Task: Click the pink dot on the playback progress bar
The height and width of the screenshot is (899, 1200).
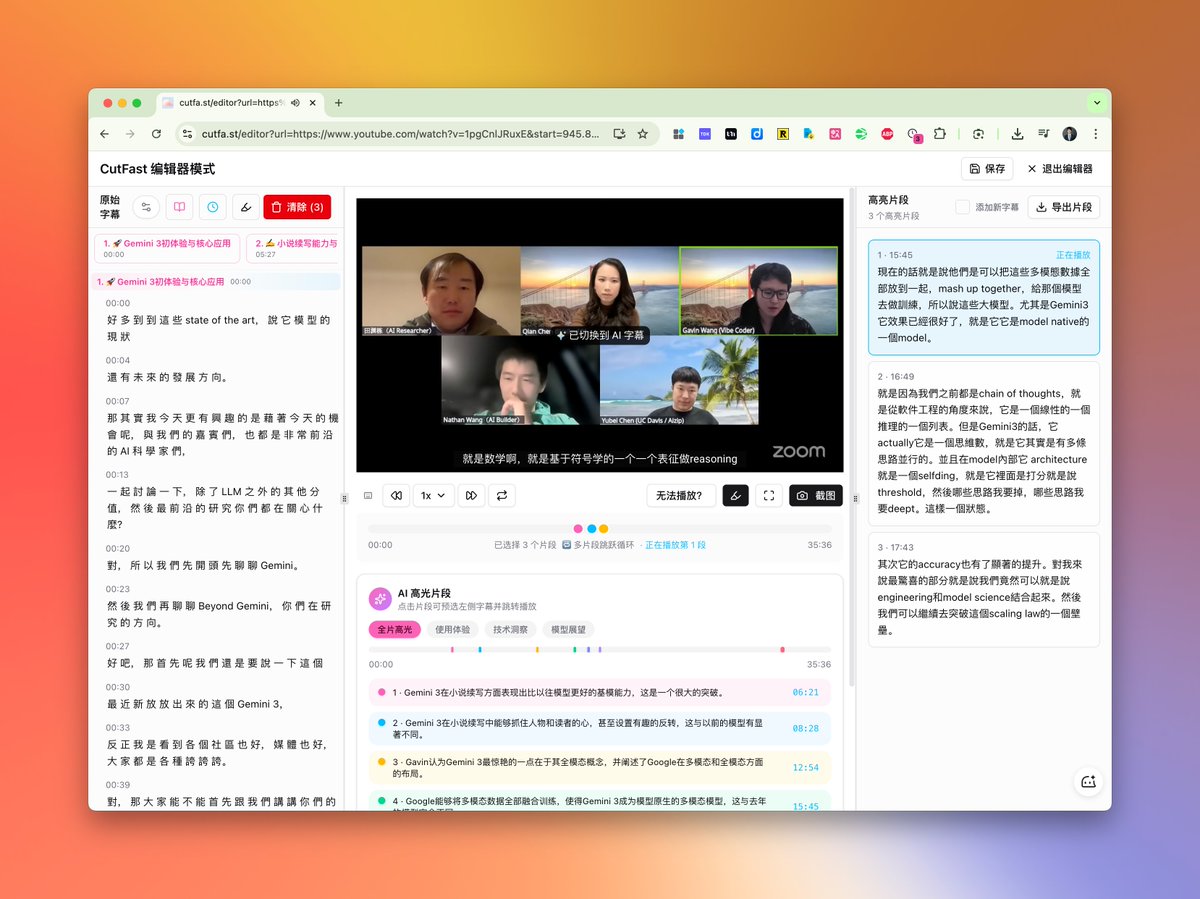Action: click(578, 528)
